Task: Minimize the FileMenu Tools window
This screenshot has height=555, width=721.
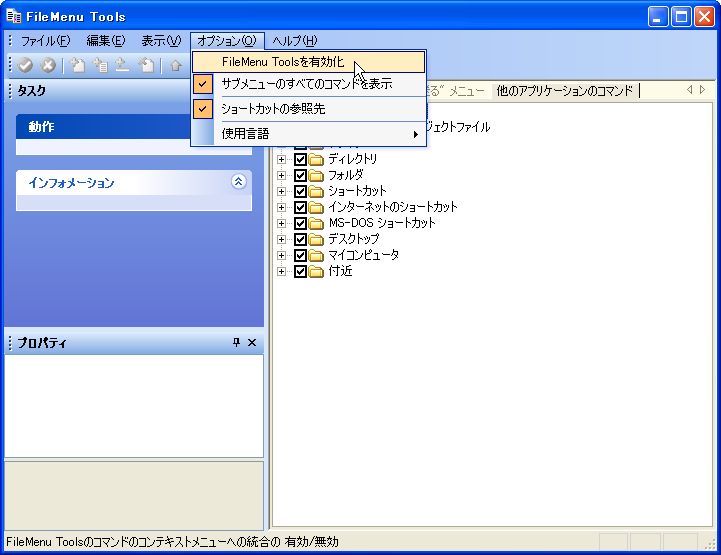Action: 658,17
